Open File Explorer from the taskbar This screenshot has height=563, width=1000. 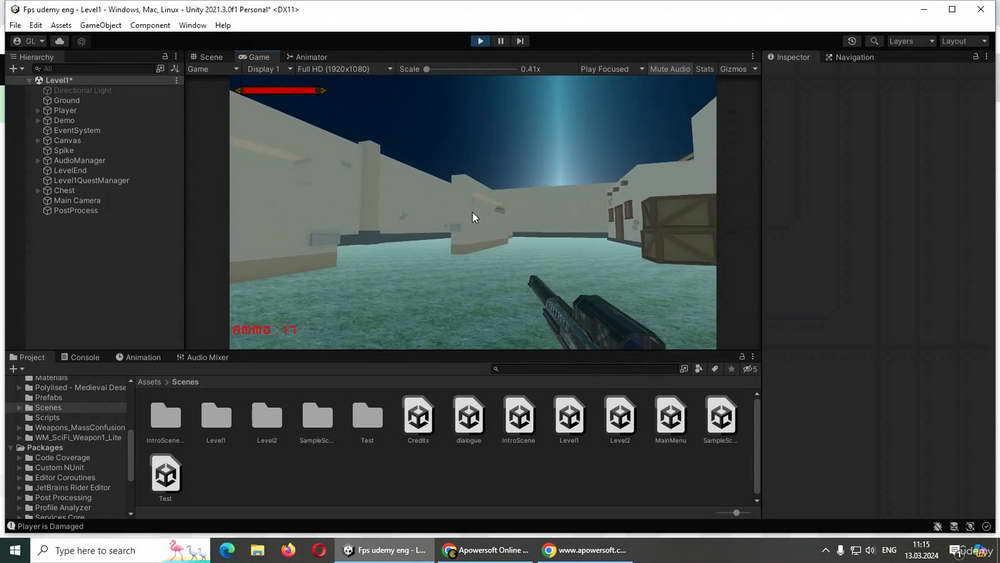(x=258, y=550)
